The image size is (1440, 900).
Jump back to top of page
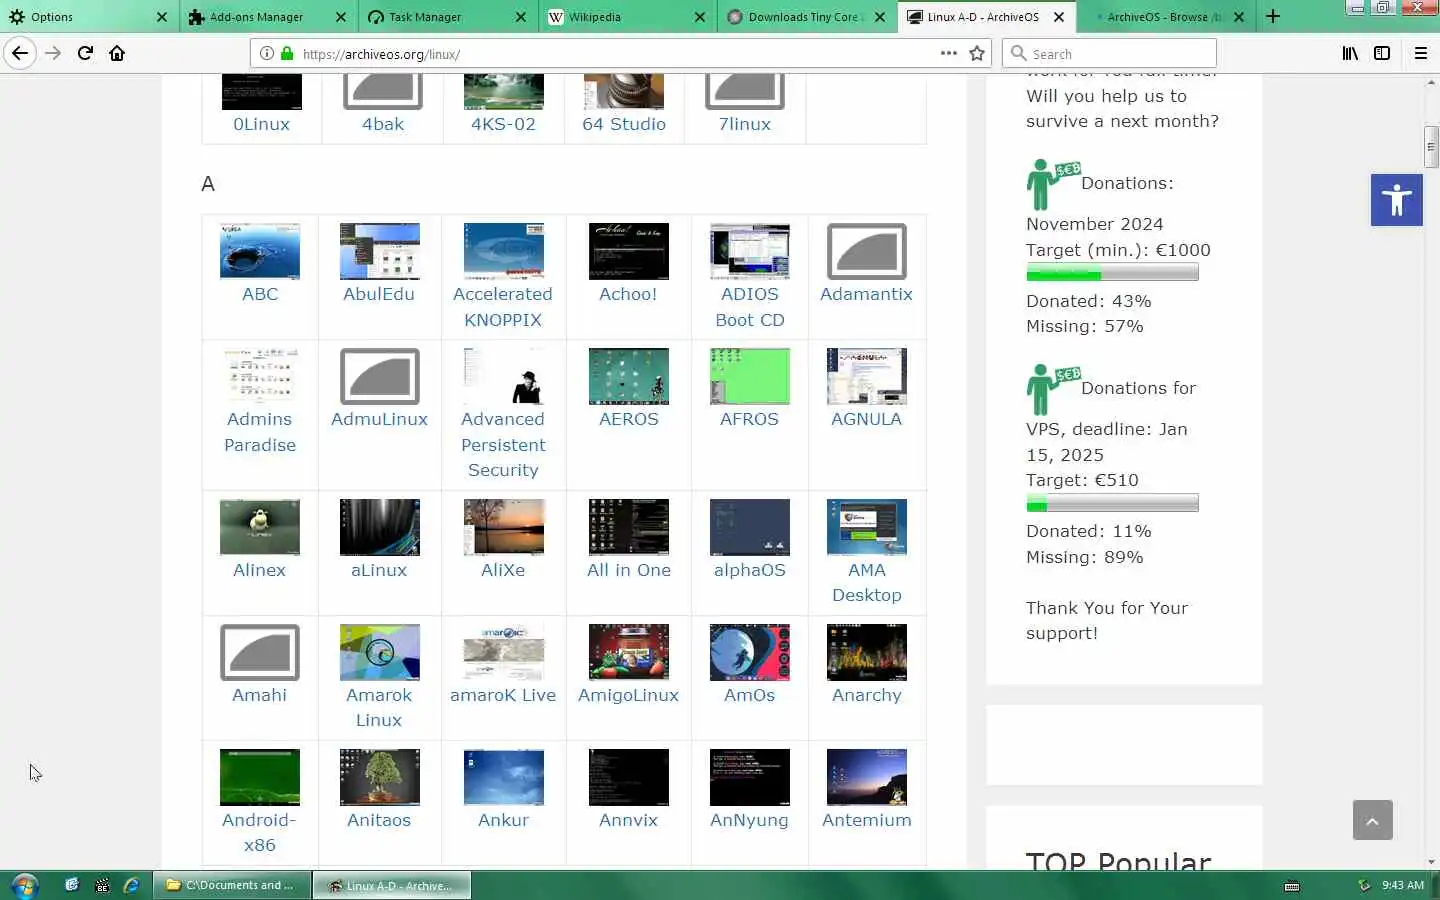coord(1372,820)
